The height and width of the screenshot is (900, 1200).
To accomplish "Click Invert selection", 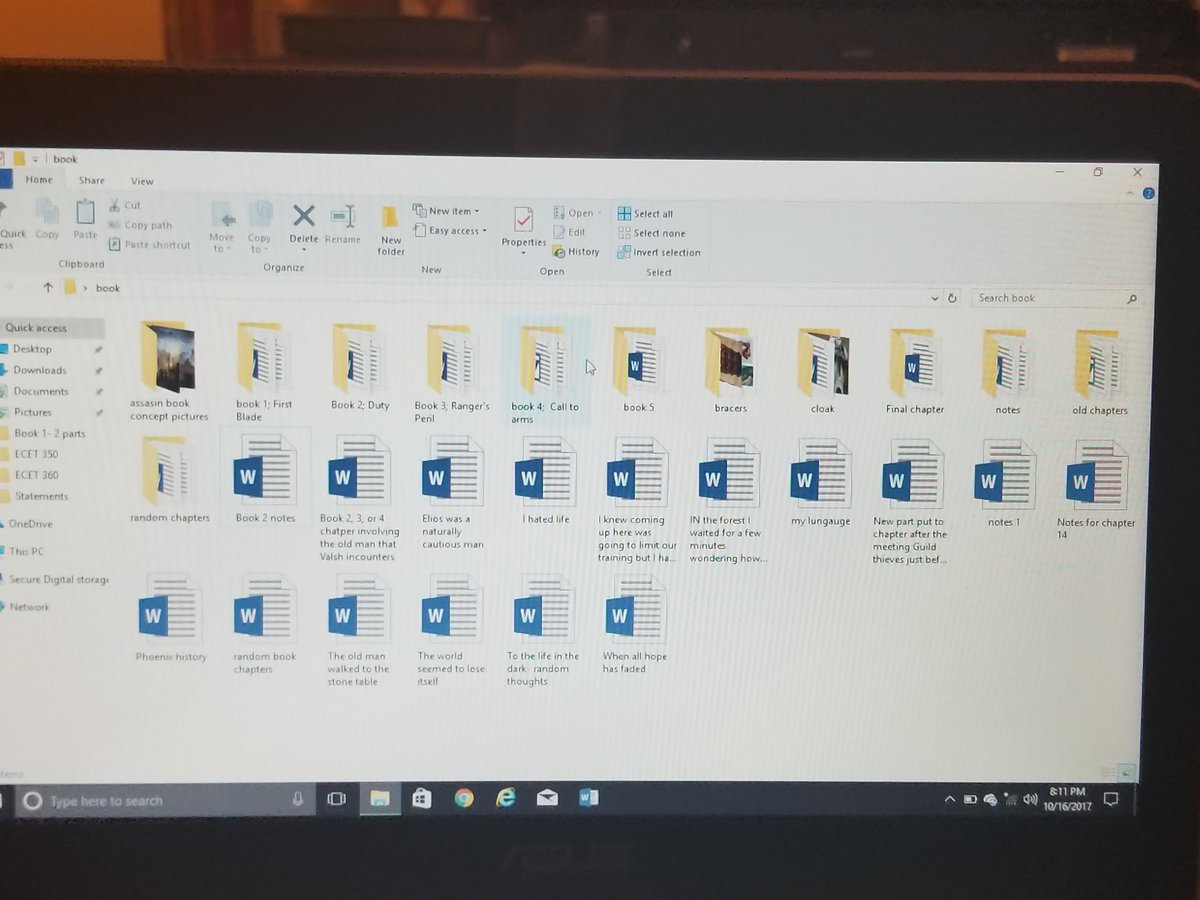I will pos(659,253).
